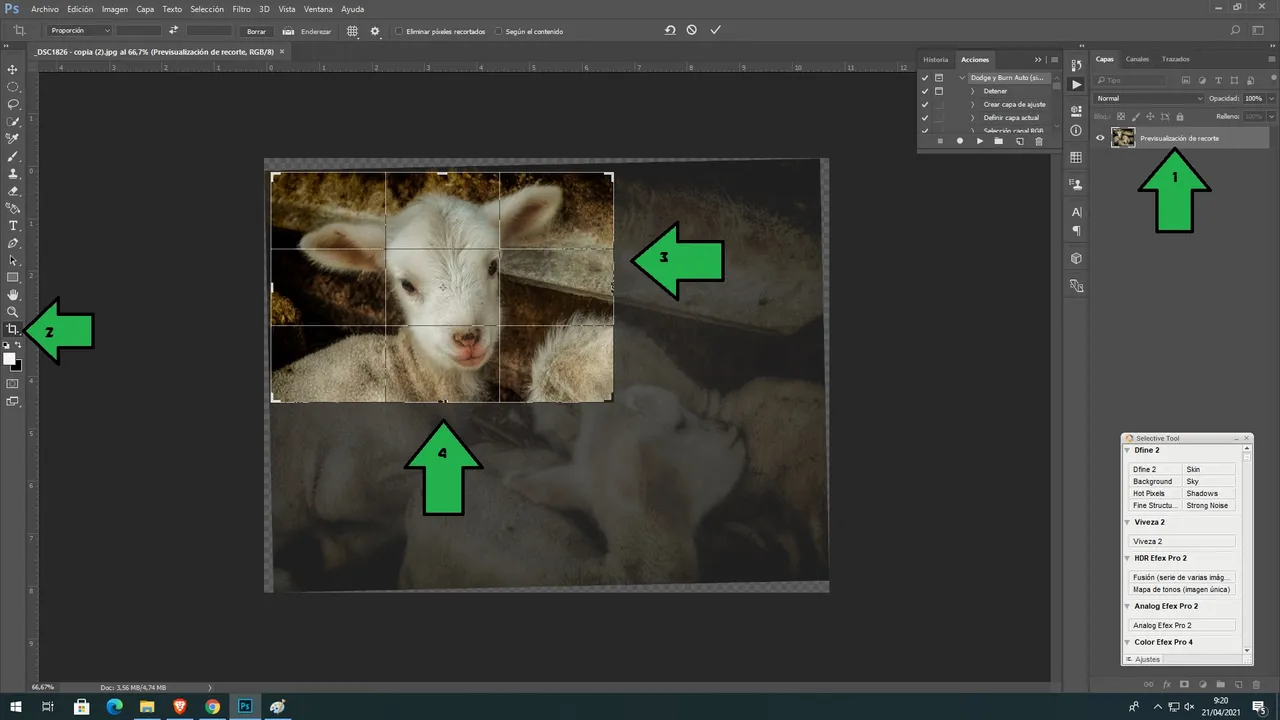1280x720 pixels.
Task: Switch to the Historia tab
Action: point(935,59)
